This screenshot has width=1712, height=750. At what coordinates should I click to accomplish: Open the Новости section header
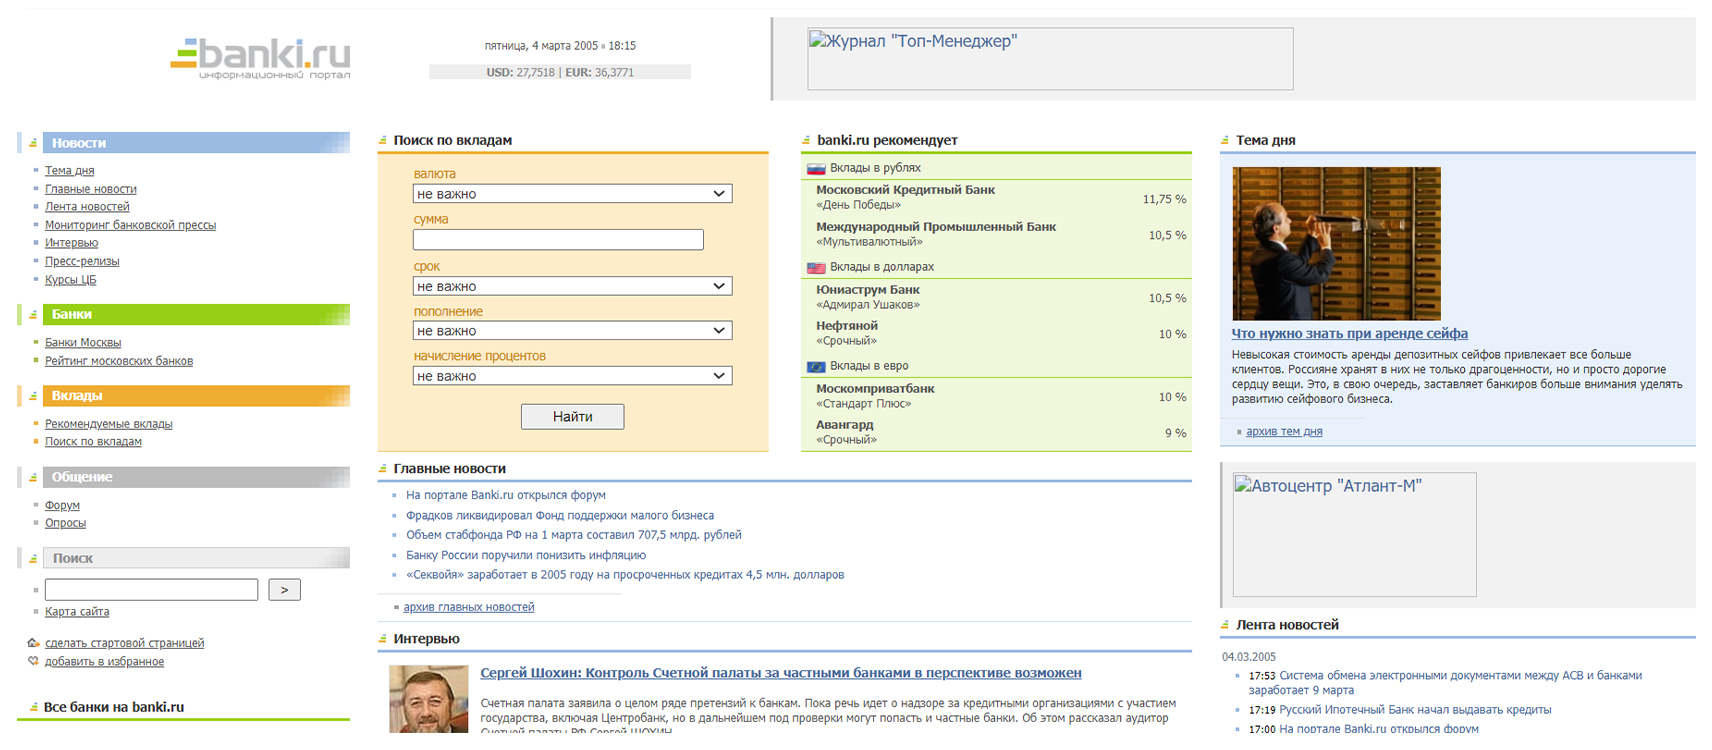tap(79, 143)
